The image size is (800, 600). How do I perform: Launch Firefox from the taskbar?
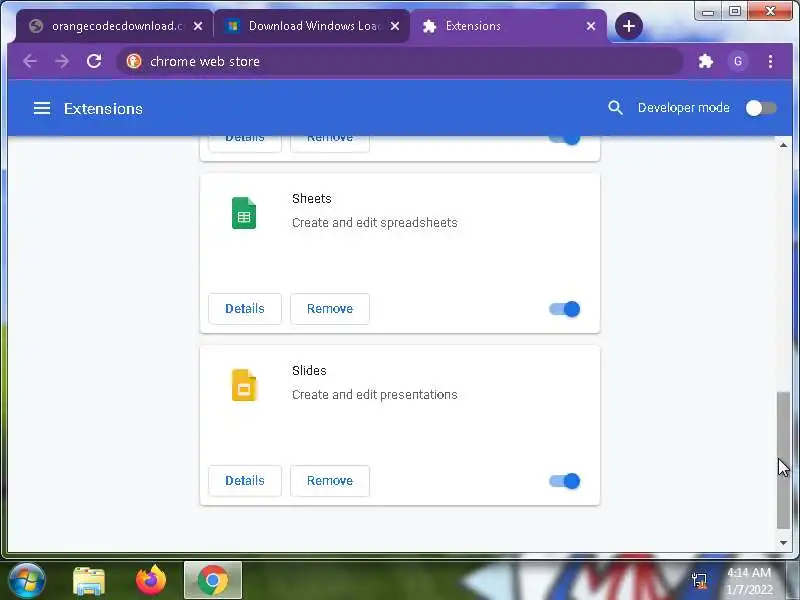pos(151,580)
